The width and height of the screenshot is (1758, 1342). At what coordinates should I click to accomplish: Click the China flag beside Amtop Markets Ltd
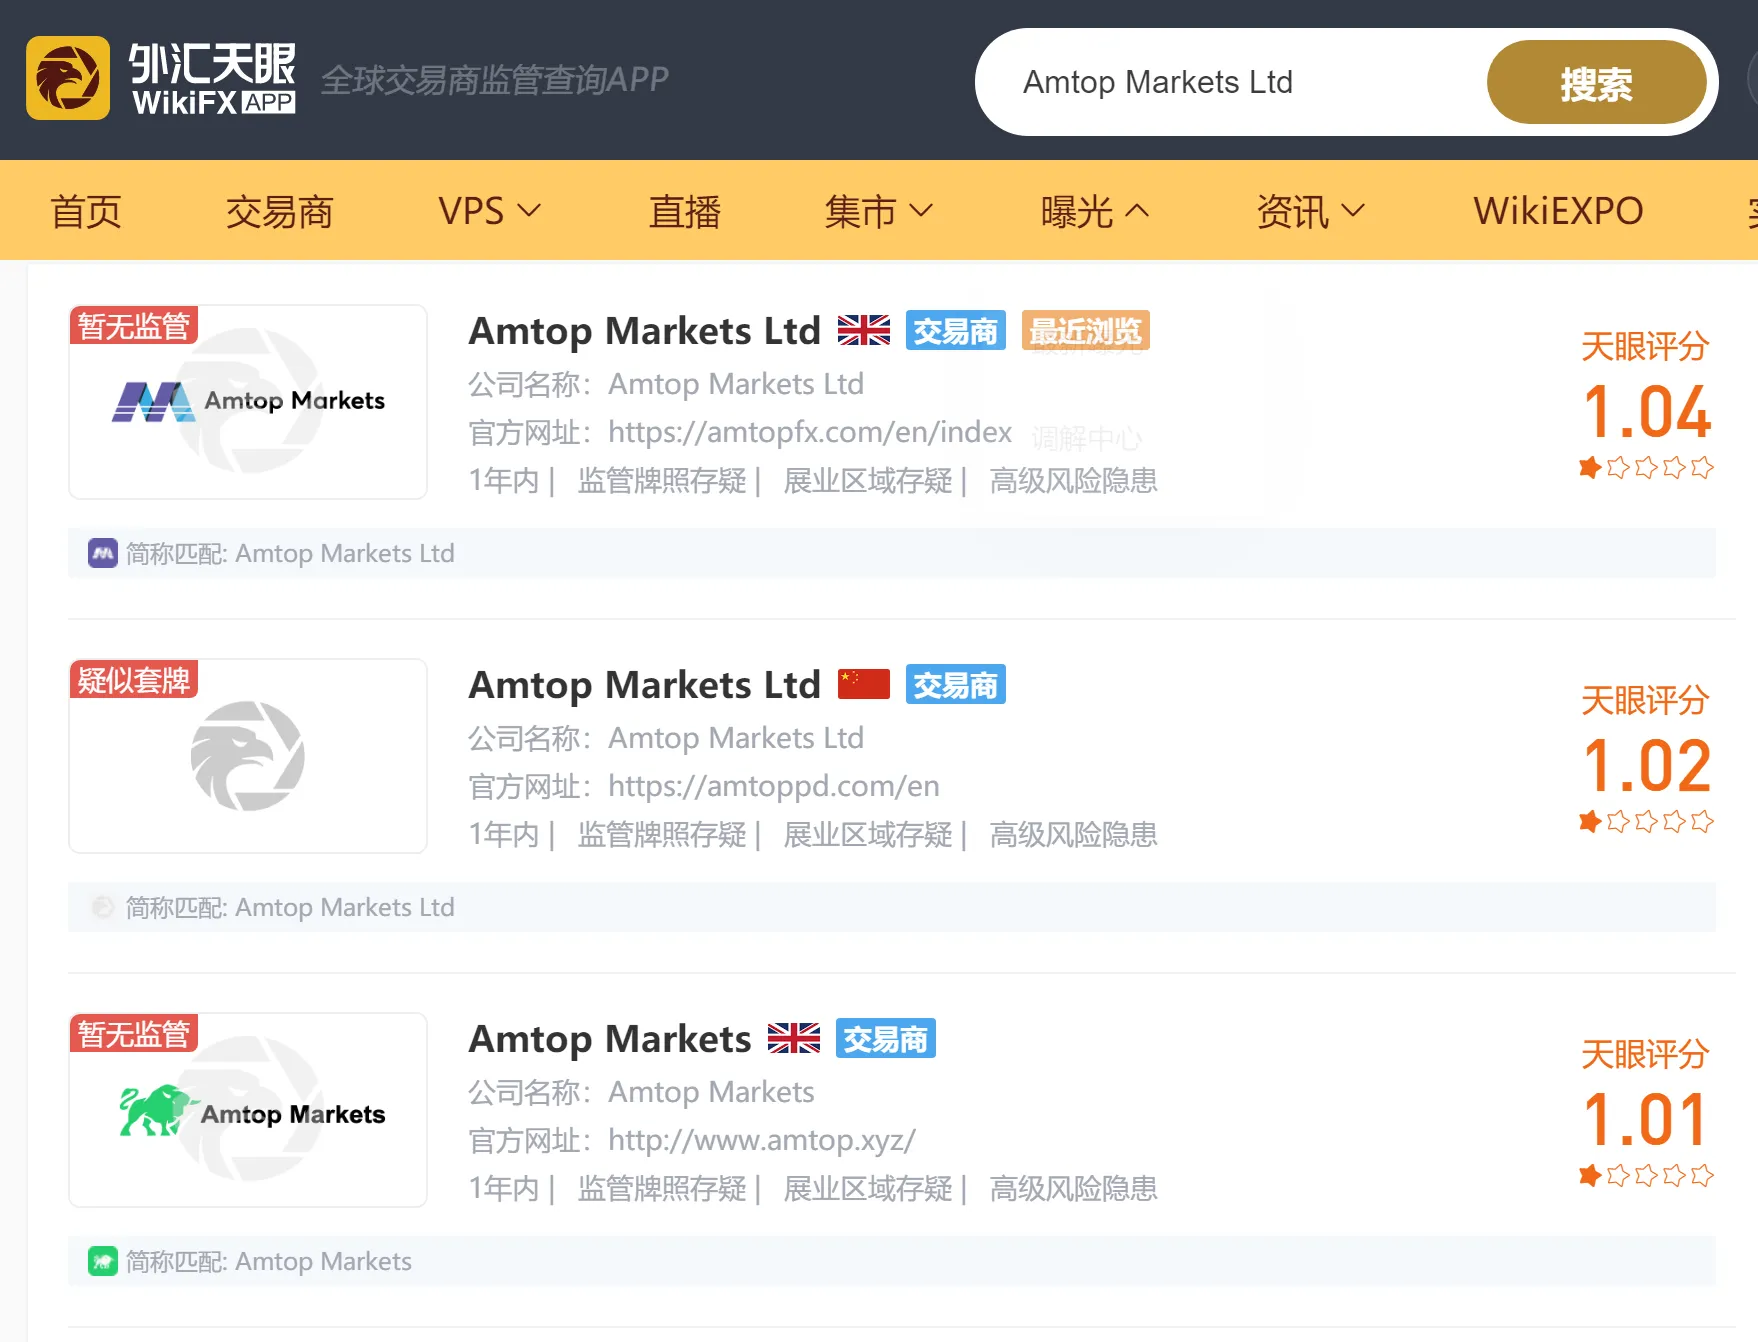(864, 684)
